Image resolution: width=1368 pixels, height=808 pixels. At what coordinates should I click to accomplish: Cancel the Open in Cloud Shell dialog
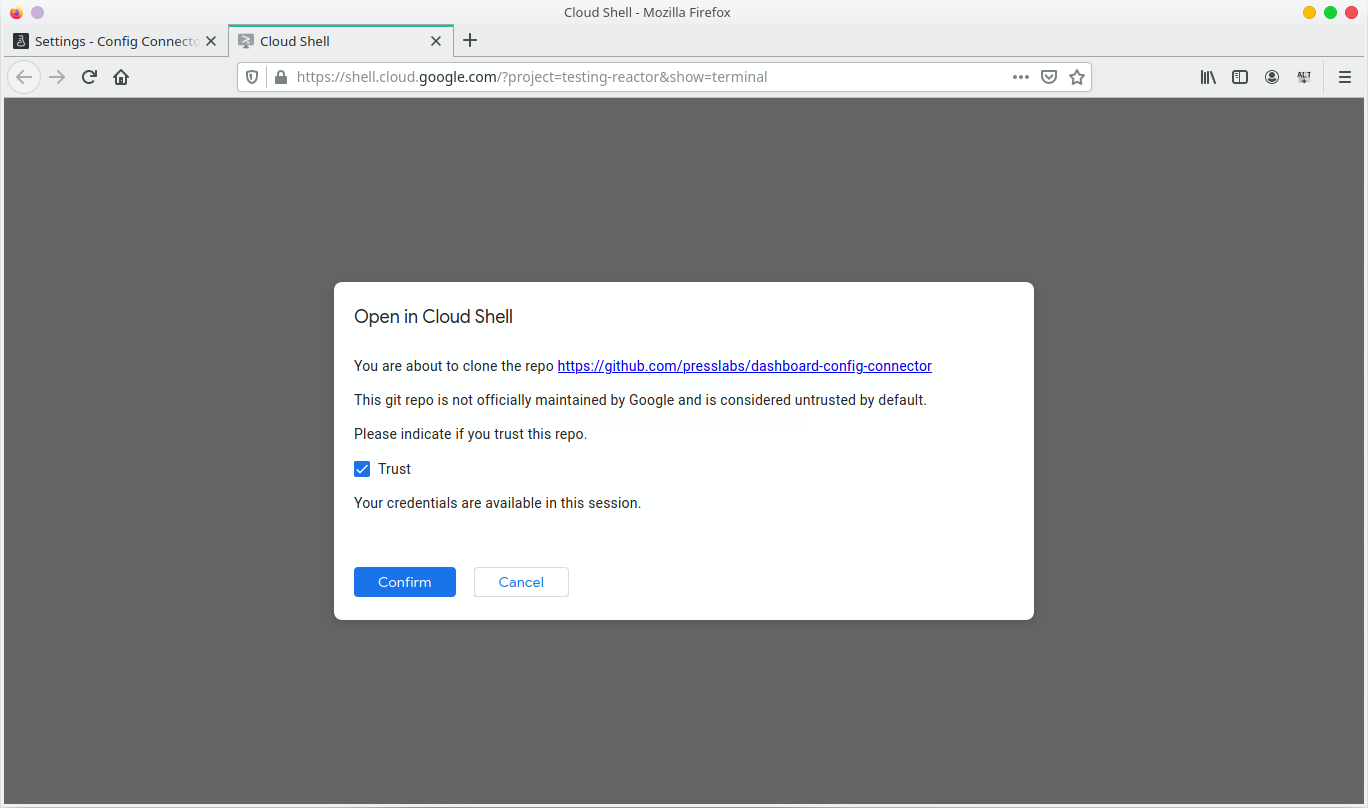[521, 582]
